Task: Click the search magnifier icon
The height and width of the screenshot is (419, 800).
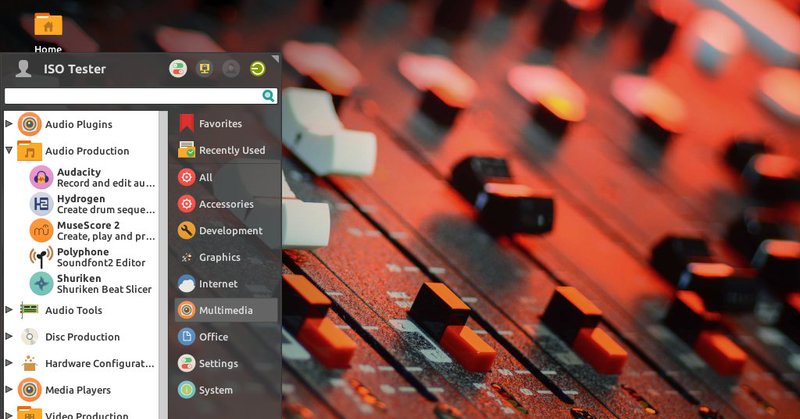Action: [268, 95]
